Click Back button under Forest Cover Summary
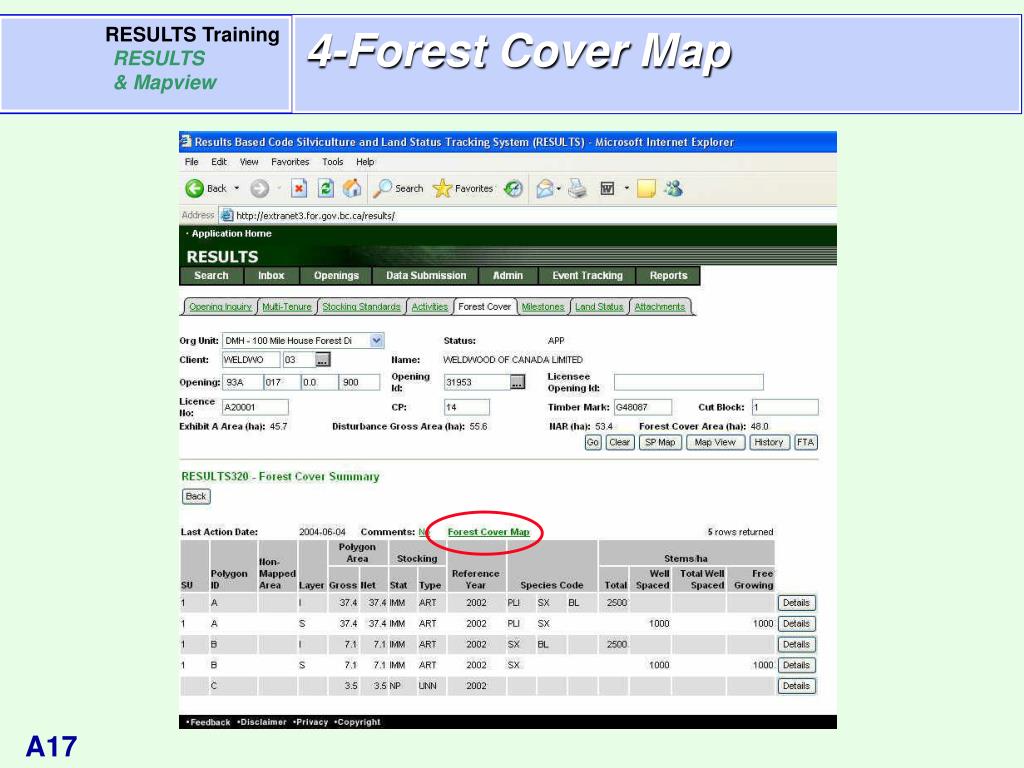This screenshot has width=1024, height=768. click(x=196, y=496)
